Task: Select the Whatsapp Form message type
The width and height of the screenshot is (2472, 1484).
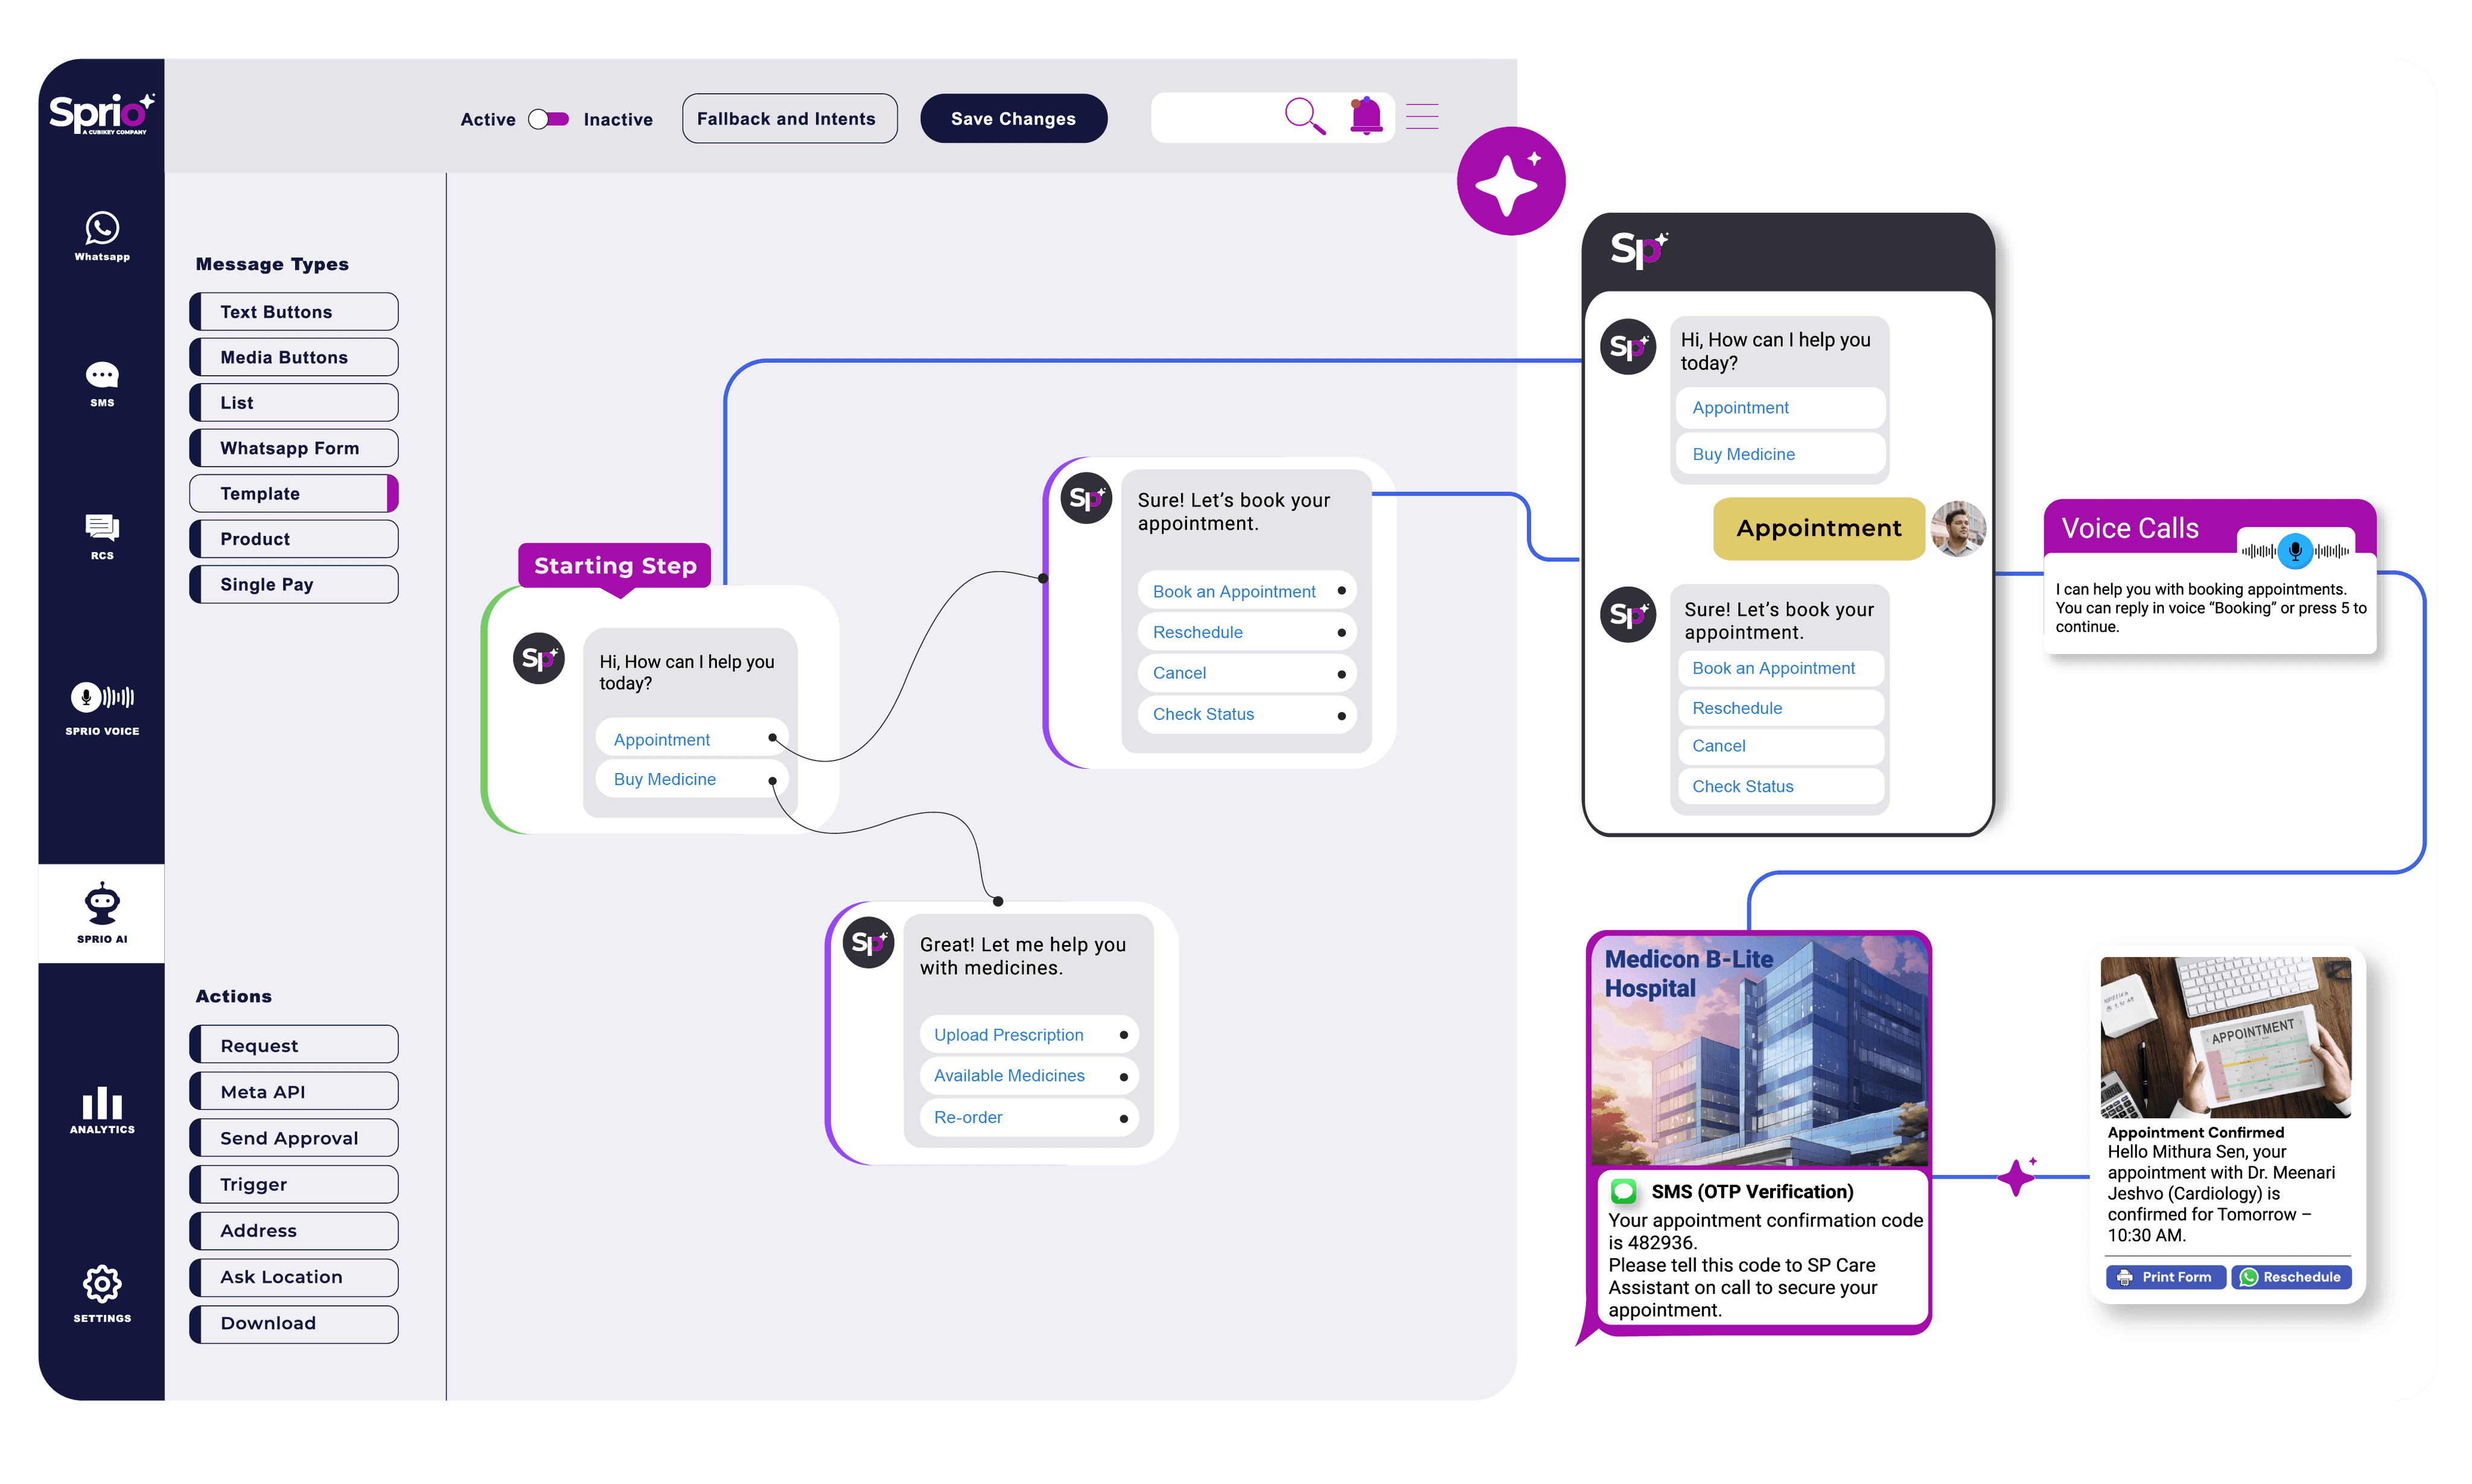Action: coord(294,448)
